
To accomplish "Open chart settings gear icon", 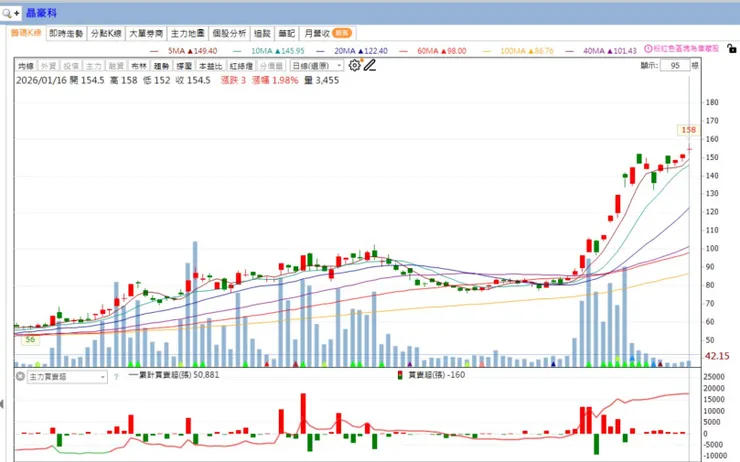I will point(354,65).
